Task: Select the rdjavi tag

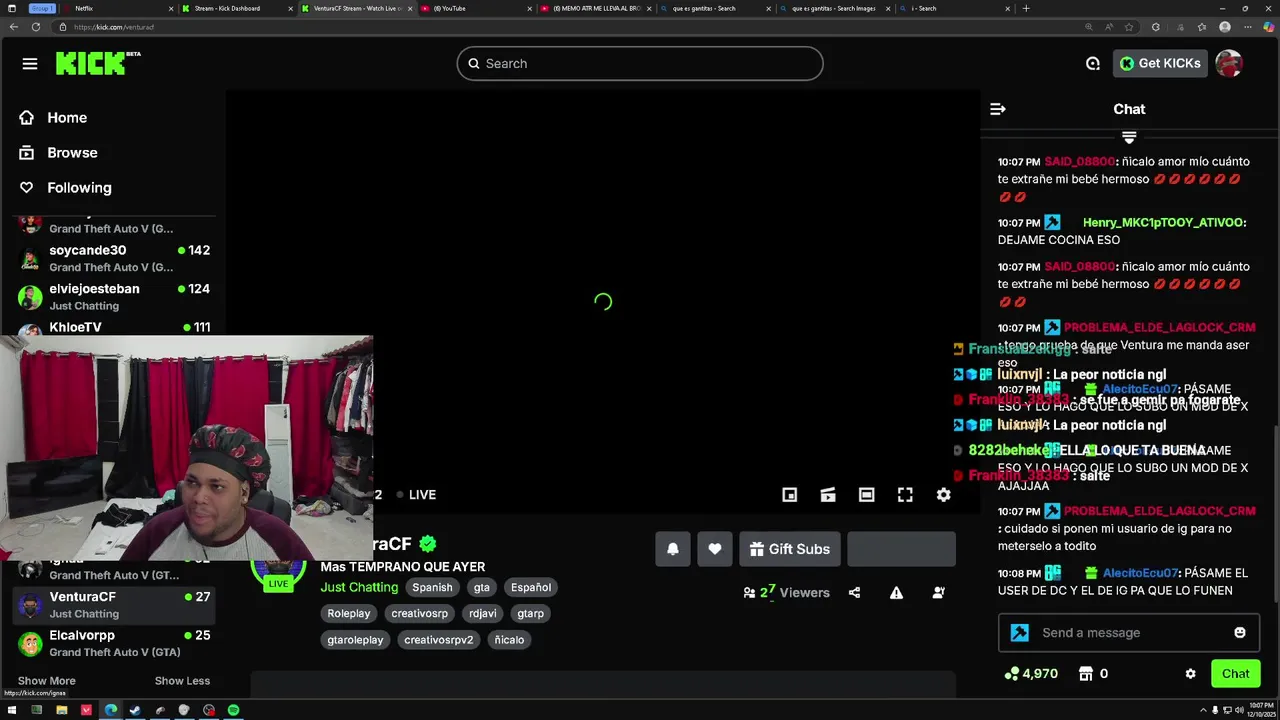Action: click(x=483, y=613)
